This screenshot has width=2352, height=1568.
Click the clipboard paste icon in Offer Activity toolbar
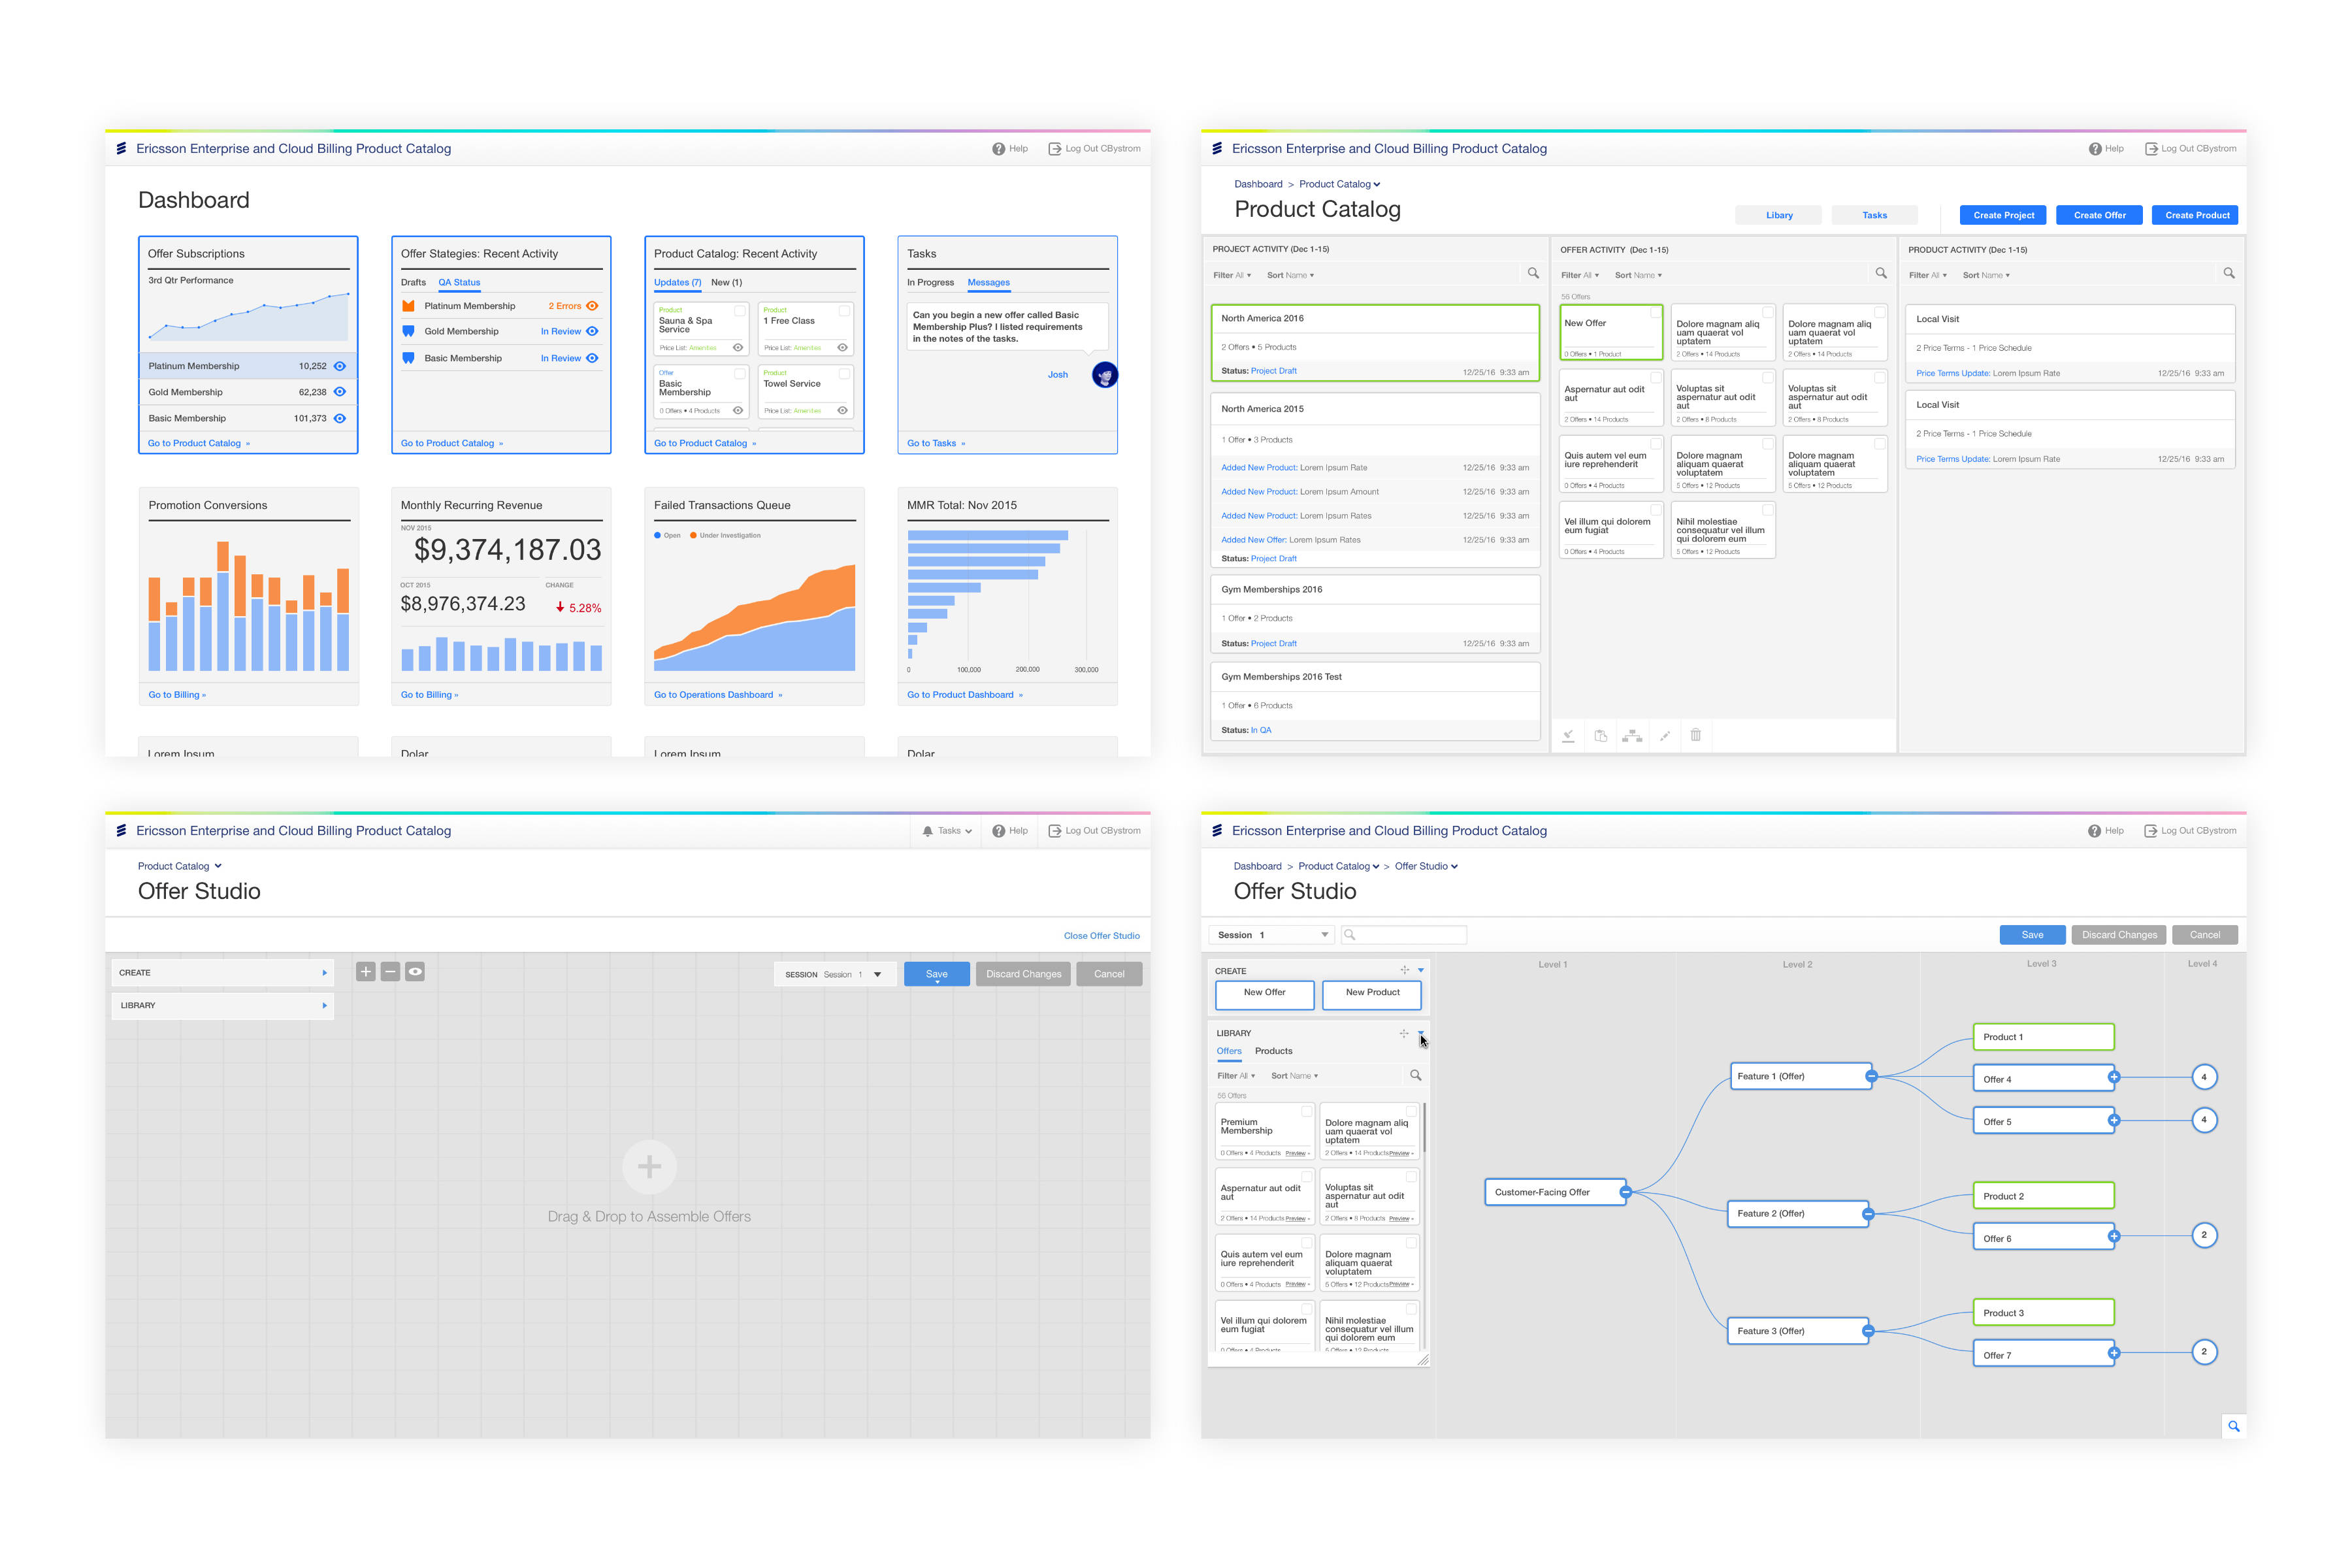pos(1600,735)
